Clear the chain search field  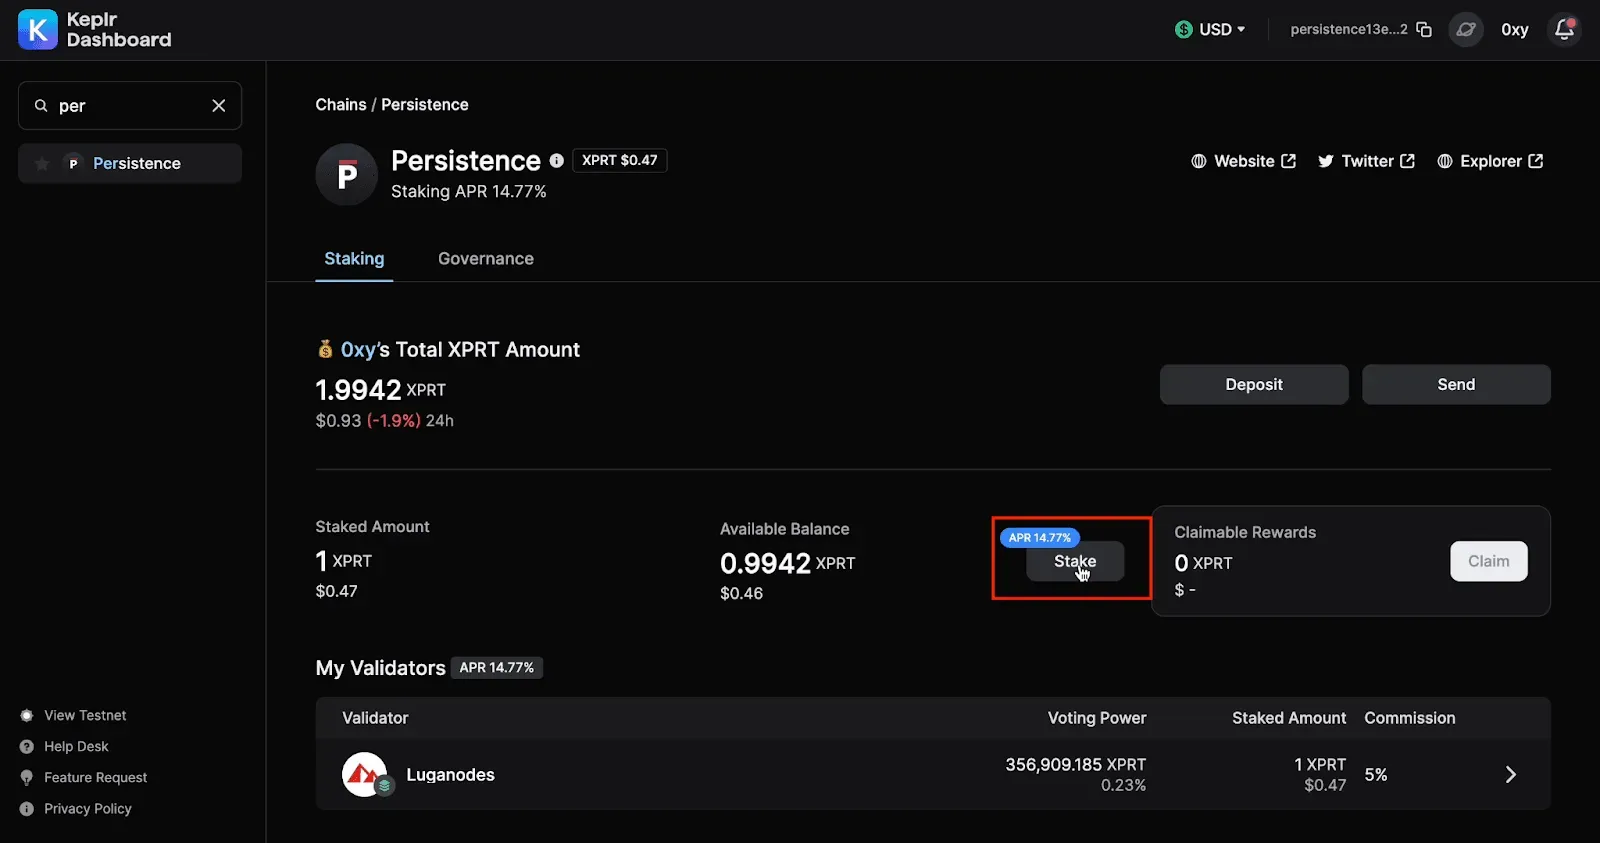pyautogui.click(x=219, y=106)
